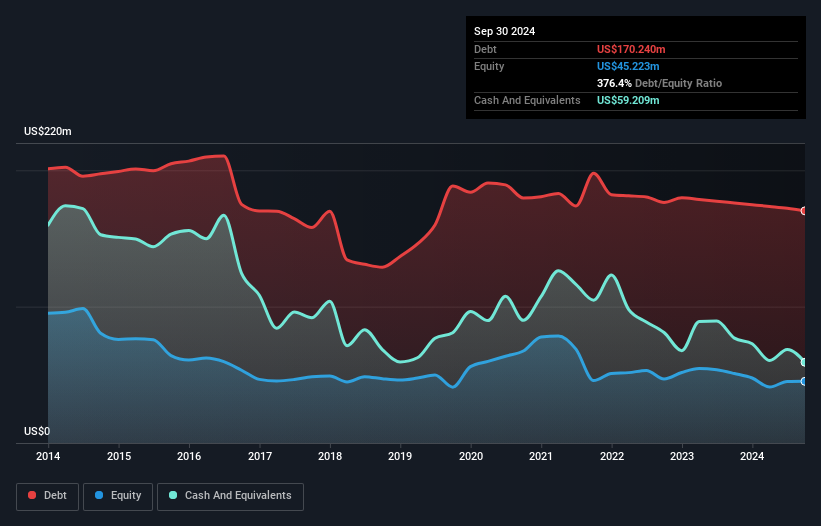
Task: Click the 2016 x-axis label
Action: 189,456
